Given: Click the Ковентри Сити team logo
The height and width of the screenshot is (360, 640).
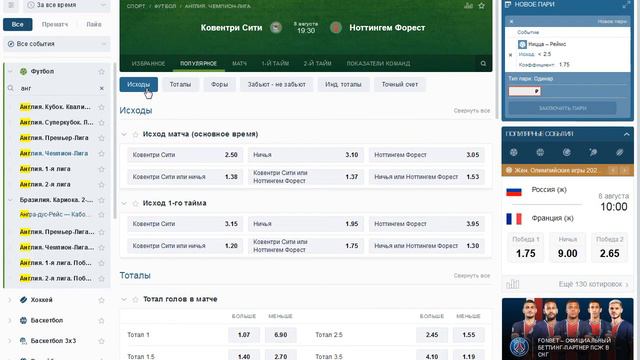Looking at the screenshot, I should click(276, 28).
